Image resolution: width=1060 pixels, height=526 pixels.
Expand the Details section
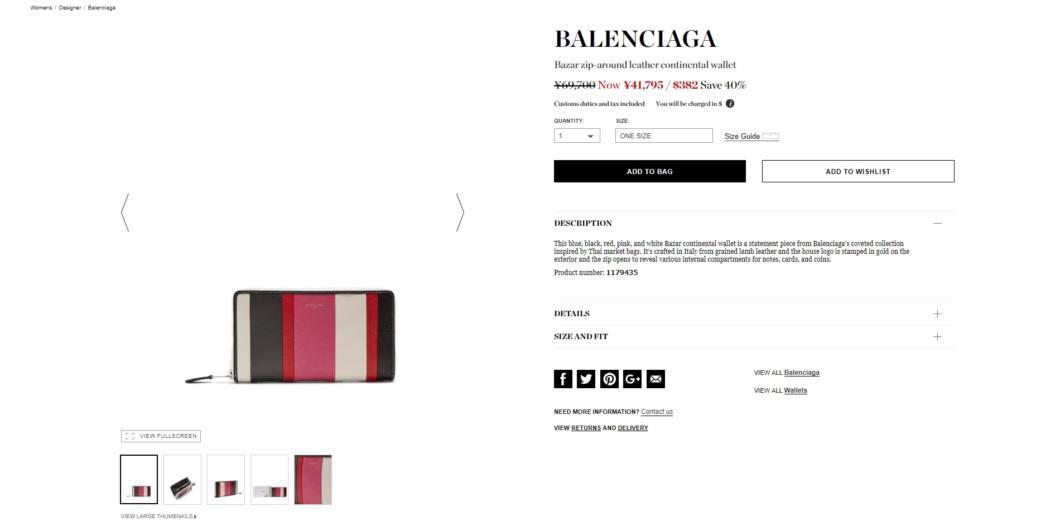point(936,314)
